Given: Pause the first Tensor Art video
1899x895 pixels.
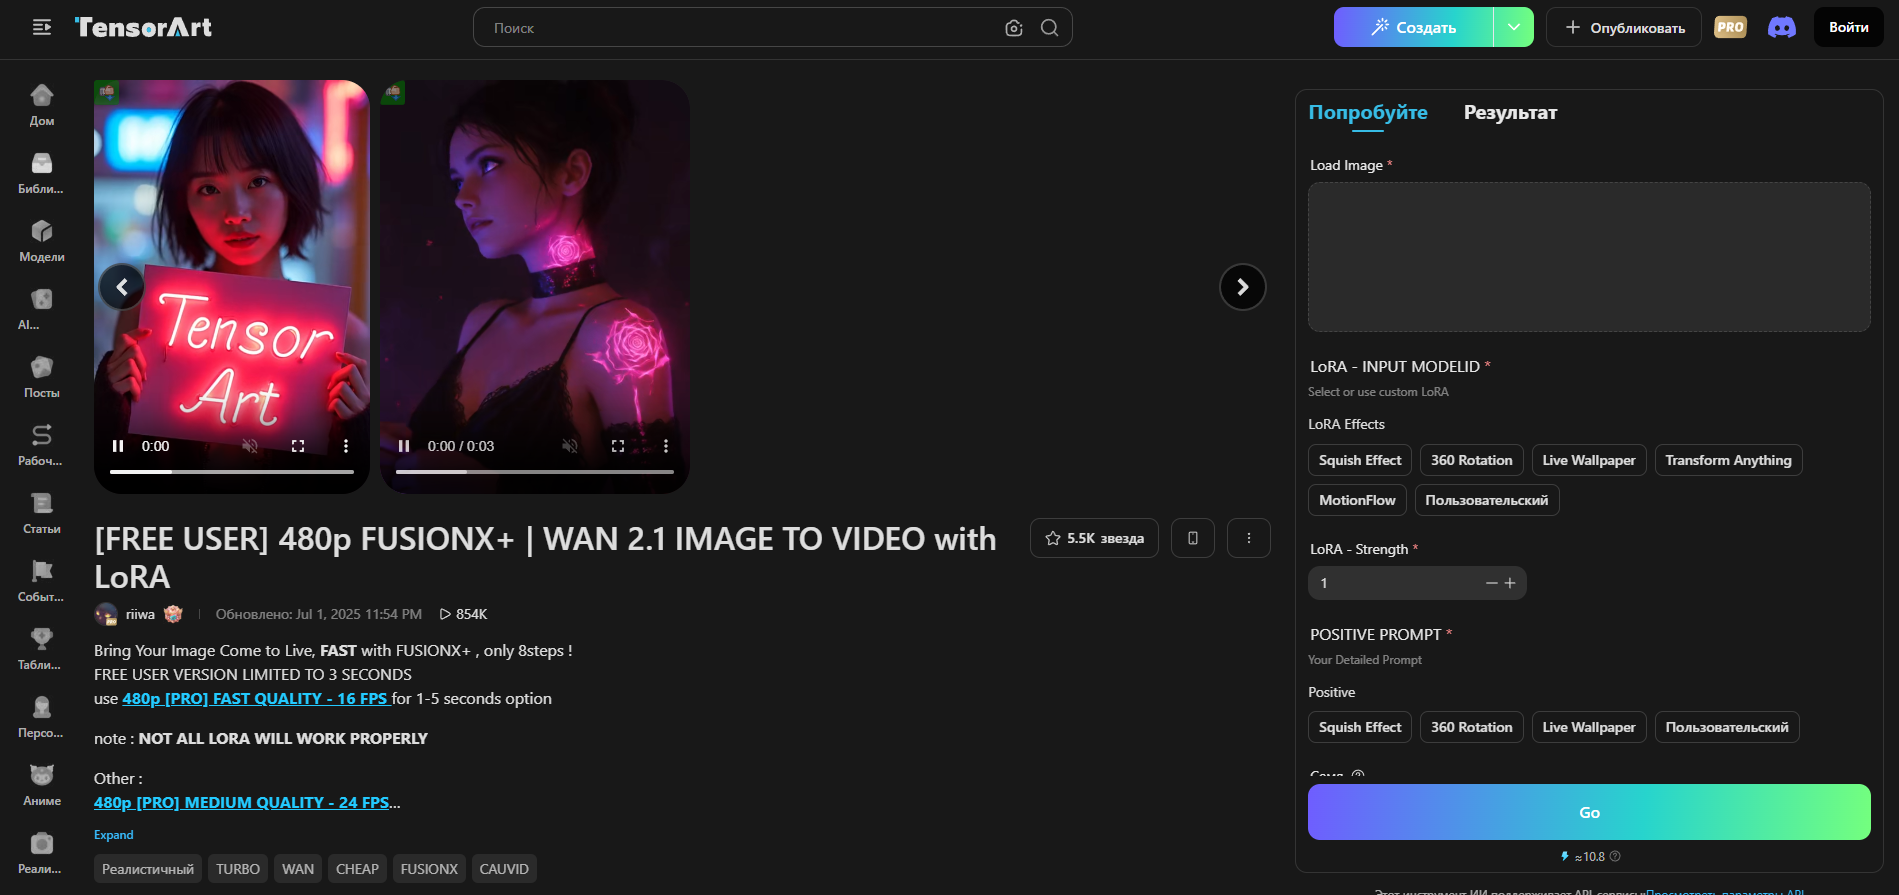Looking at the screenshot, I should pyautogui.click(x=118, y=446).
